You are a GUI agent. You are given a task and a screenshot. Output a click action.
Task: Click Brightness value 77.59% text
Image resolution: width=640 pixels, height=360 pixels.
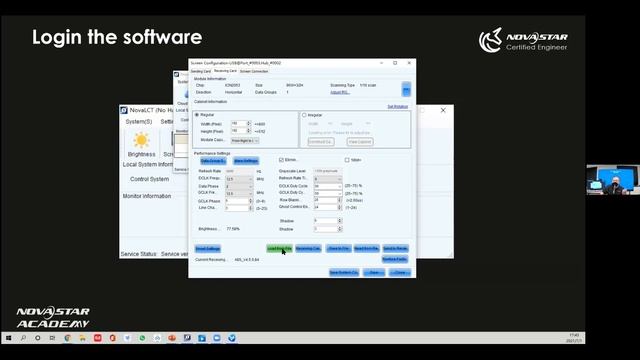pos(233,229)
